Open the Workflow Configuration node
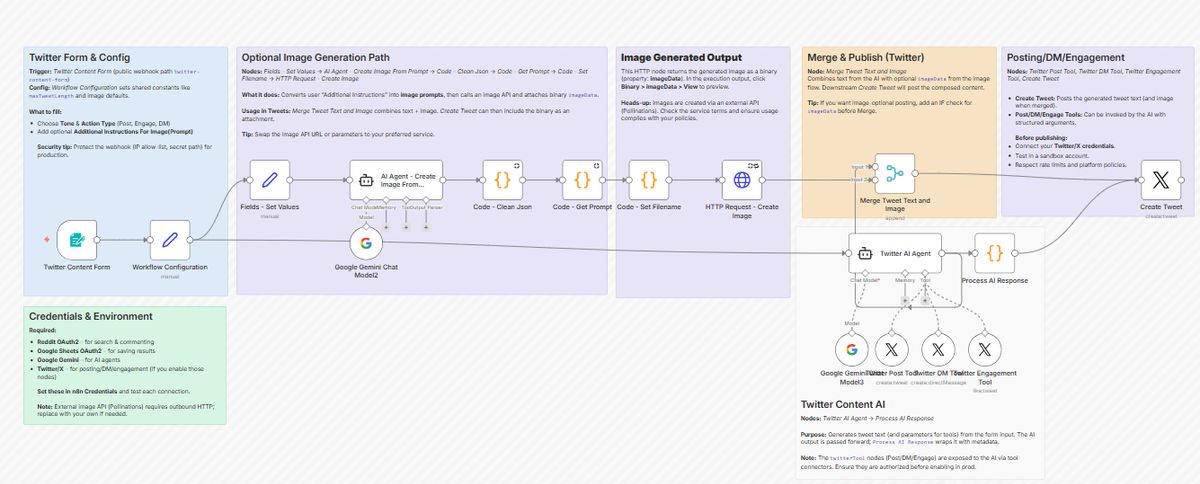1200x484 pixels. (x=169, y=240)
